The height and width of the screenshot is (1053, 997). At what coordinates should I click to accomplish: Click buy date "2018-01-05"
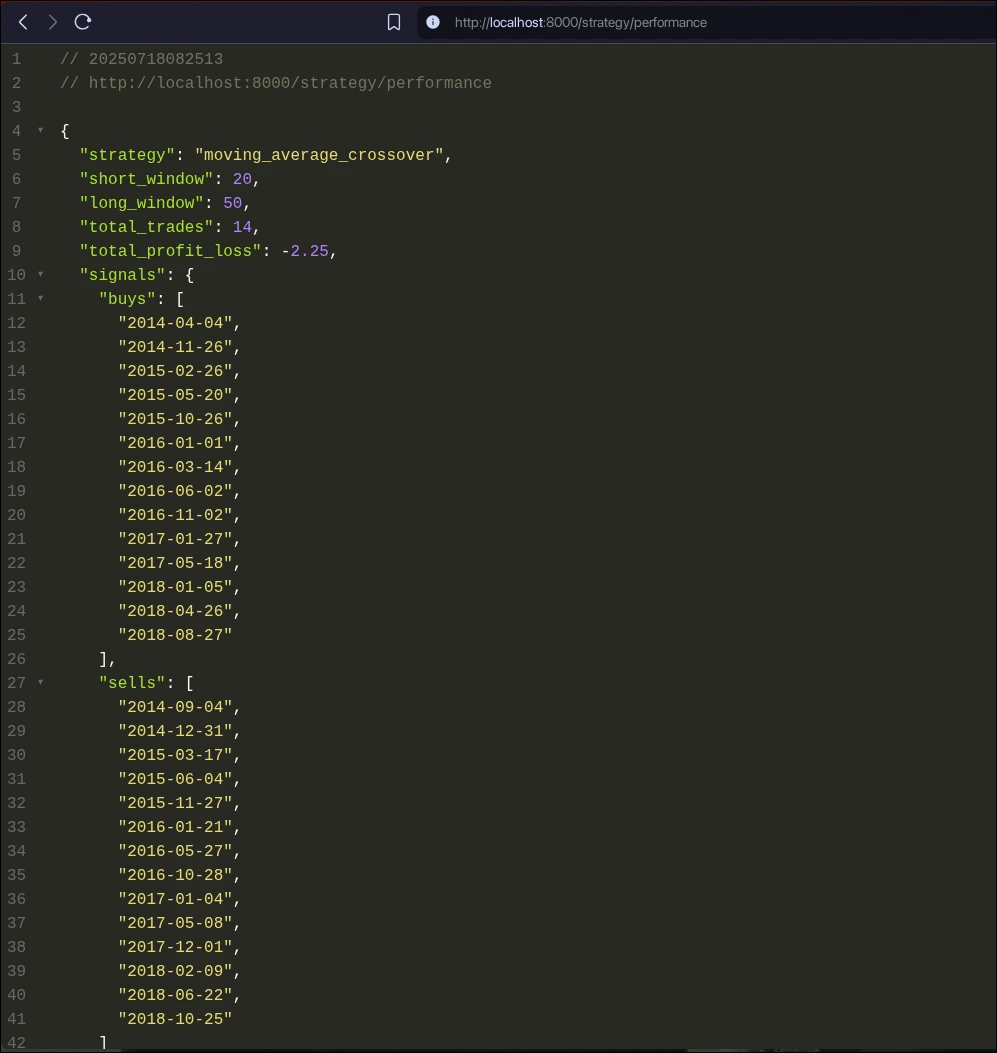175,587
